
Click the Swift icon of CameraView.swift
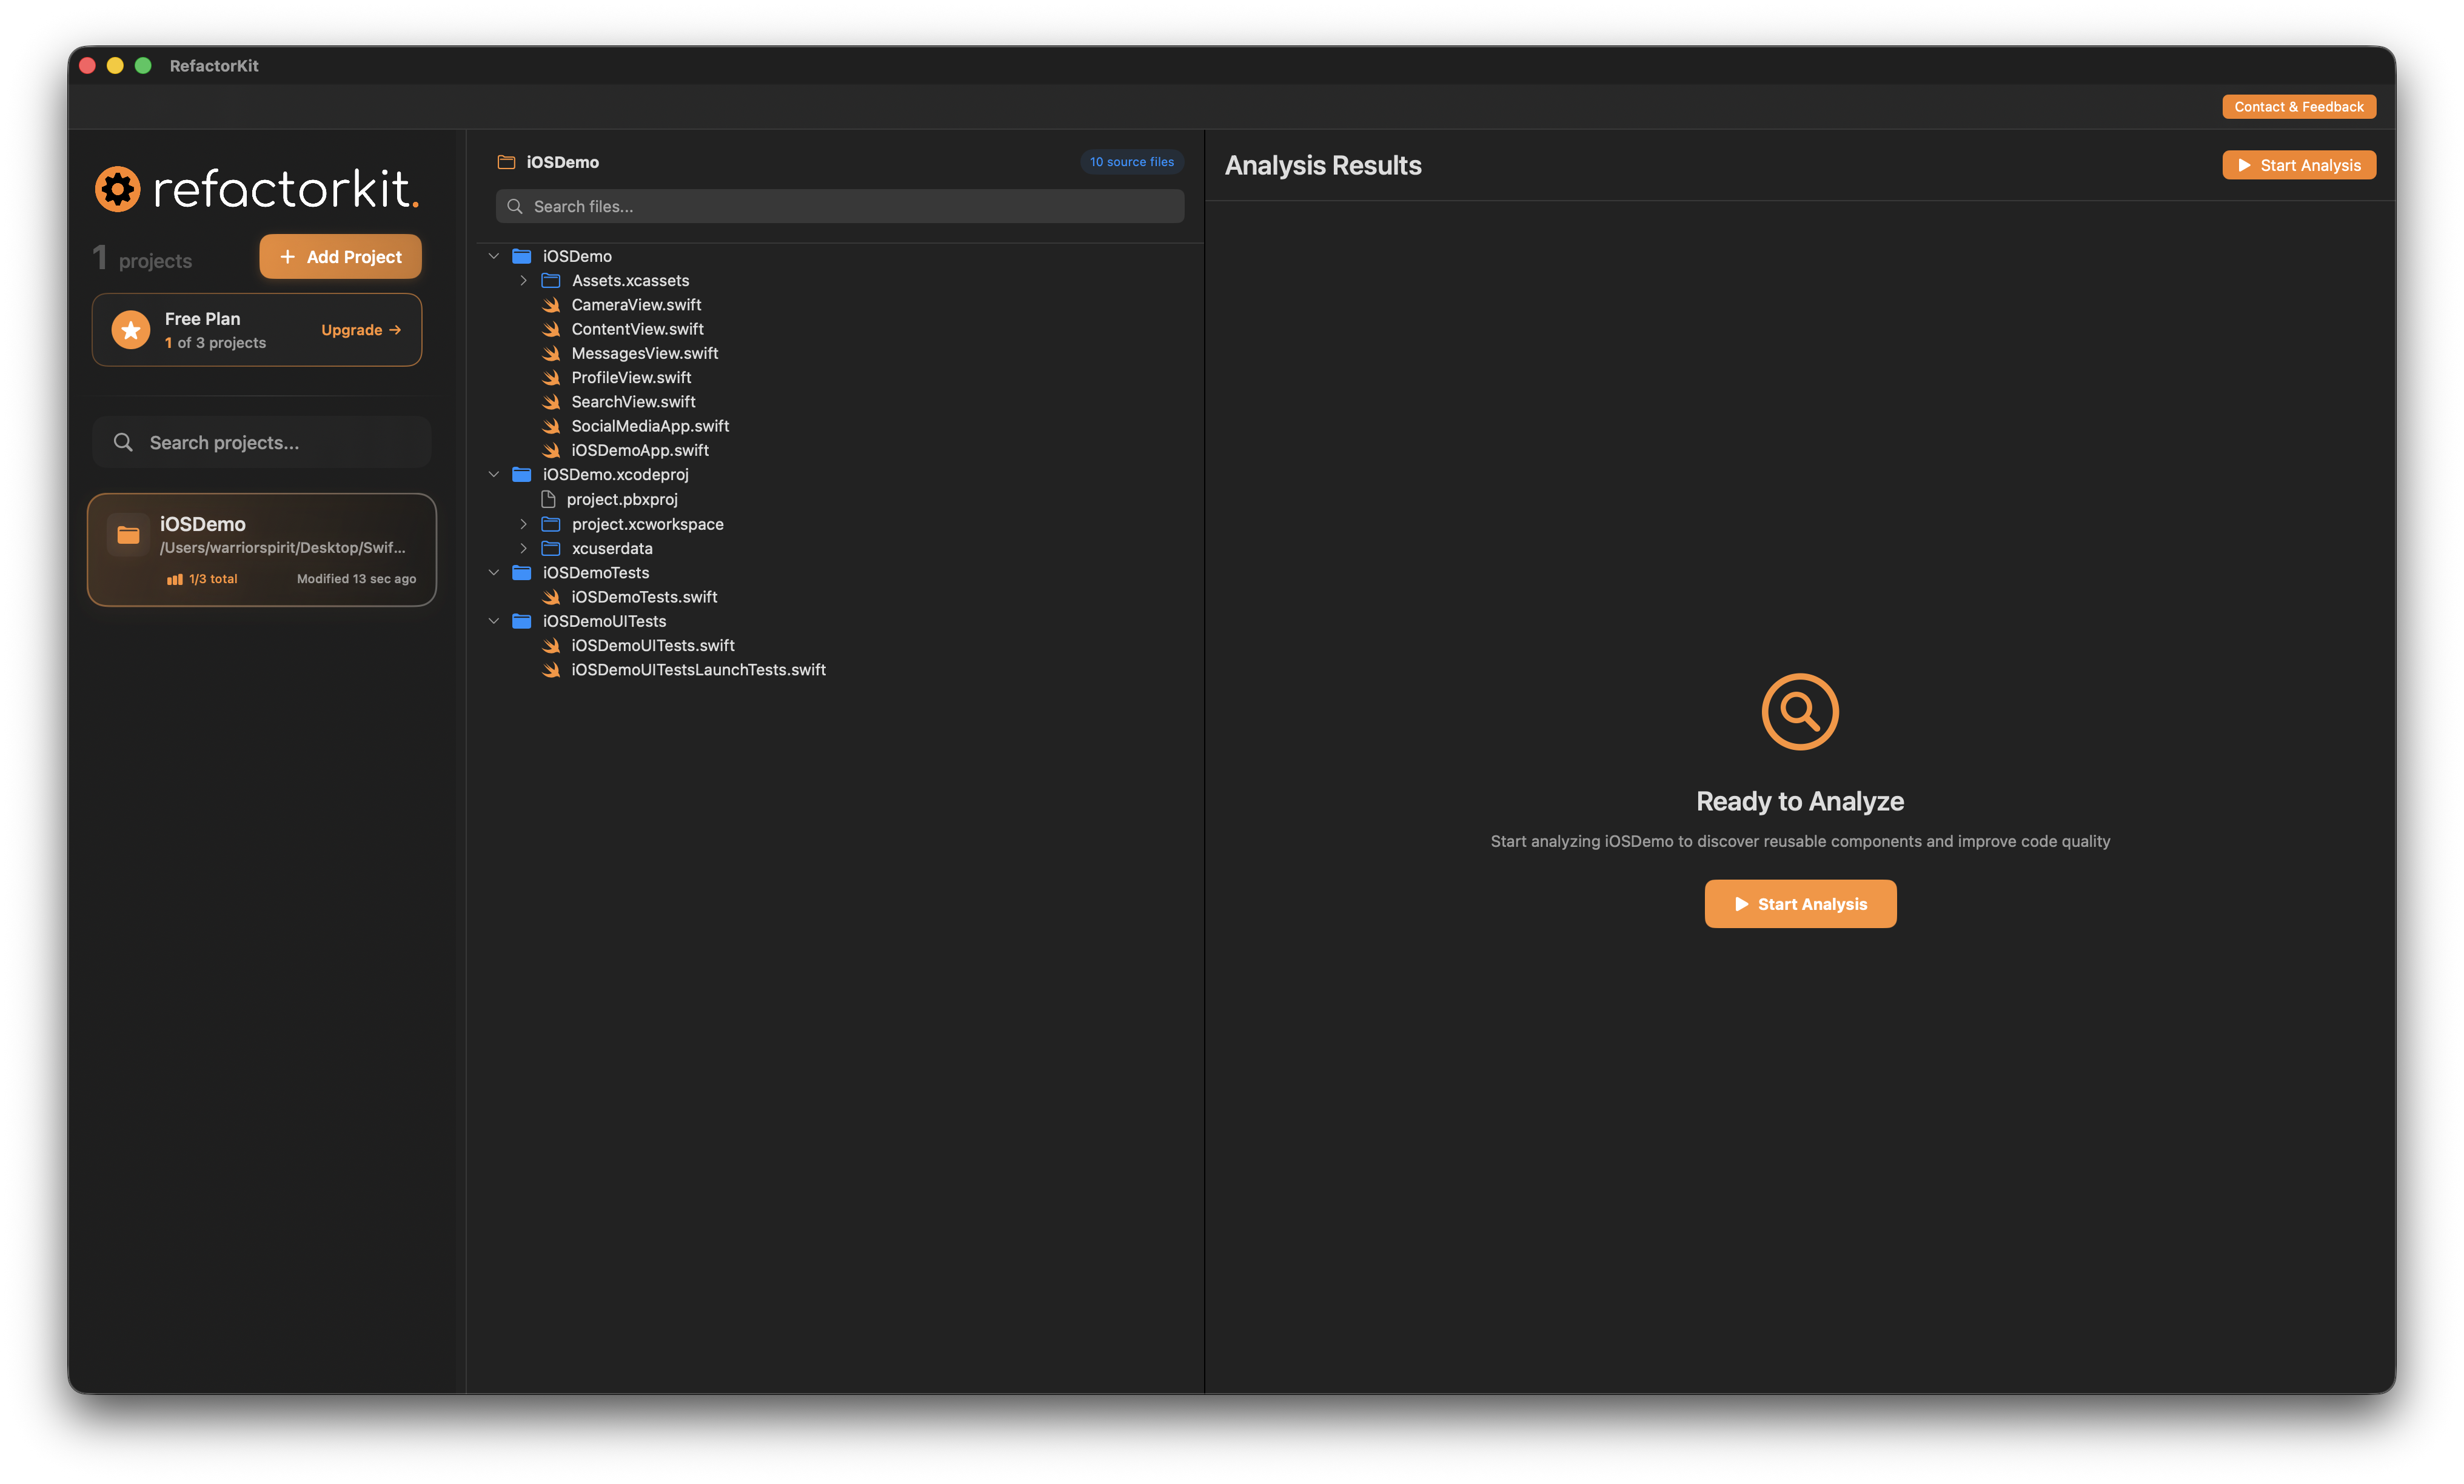point(551,304)
